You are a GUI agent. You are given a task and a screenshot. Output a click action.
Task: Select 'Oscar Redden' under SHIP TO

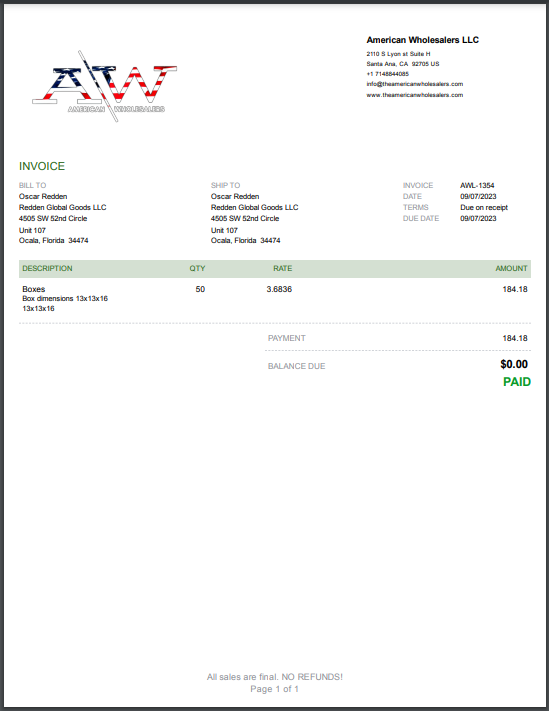(x=235, y=196)
